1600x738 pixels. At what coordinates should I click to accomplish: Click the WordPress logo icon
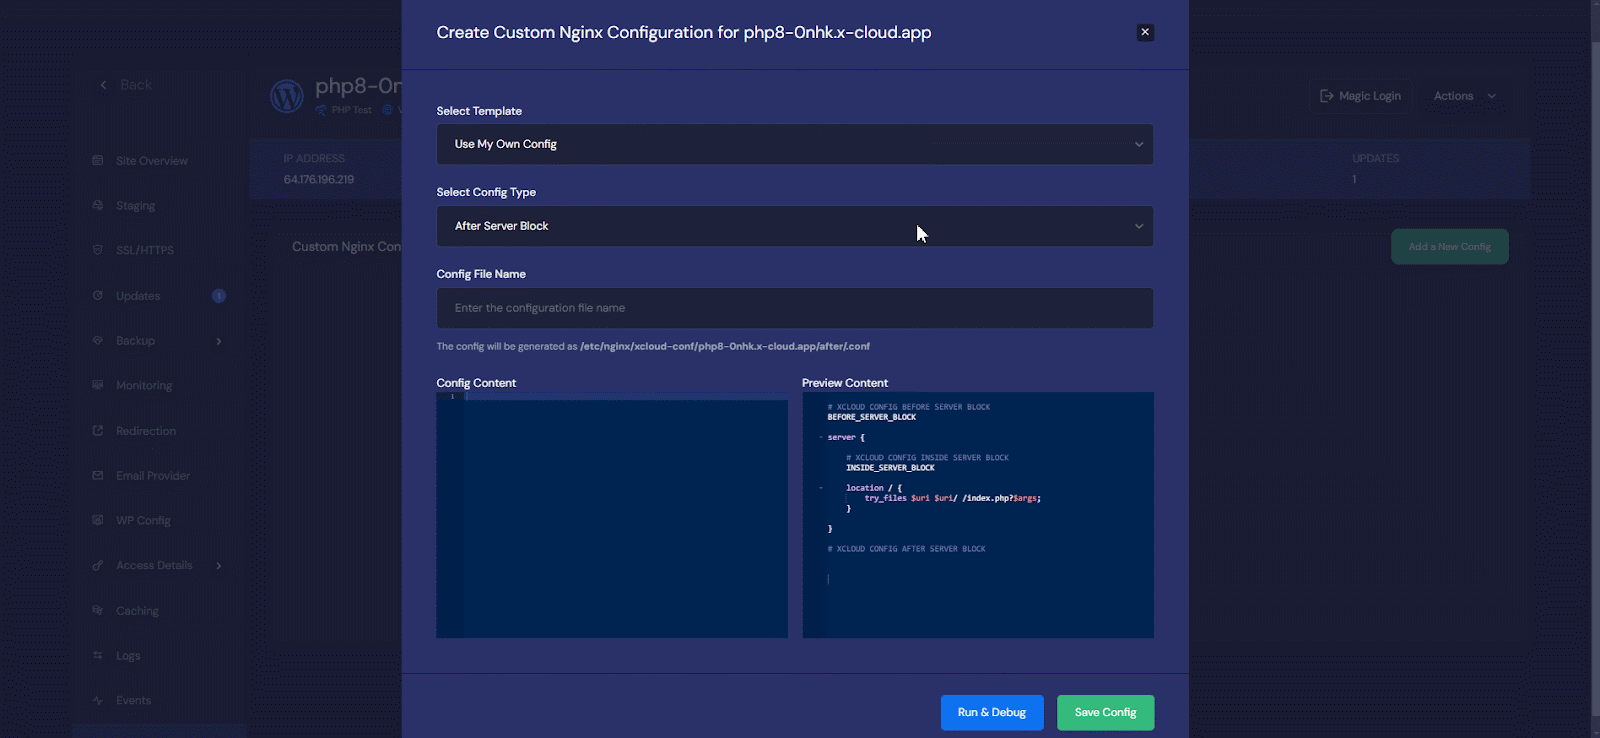pos(287,96)
